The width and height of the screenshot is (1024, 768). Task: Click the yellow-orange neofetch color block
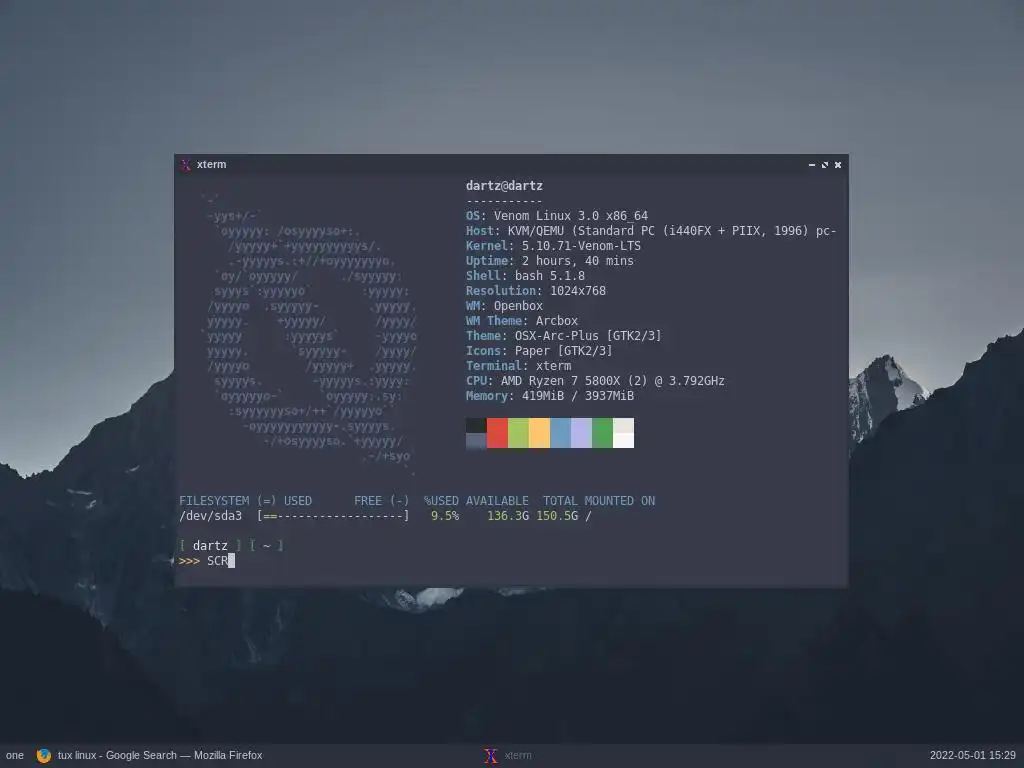click(539, 433)
